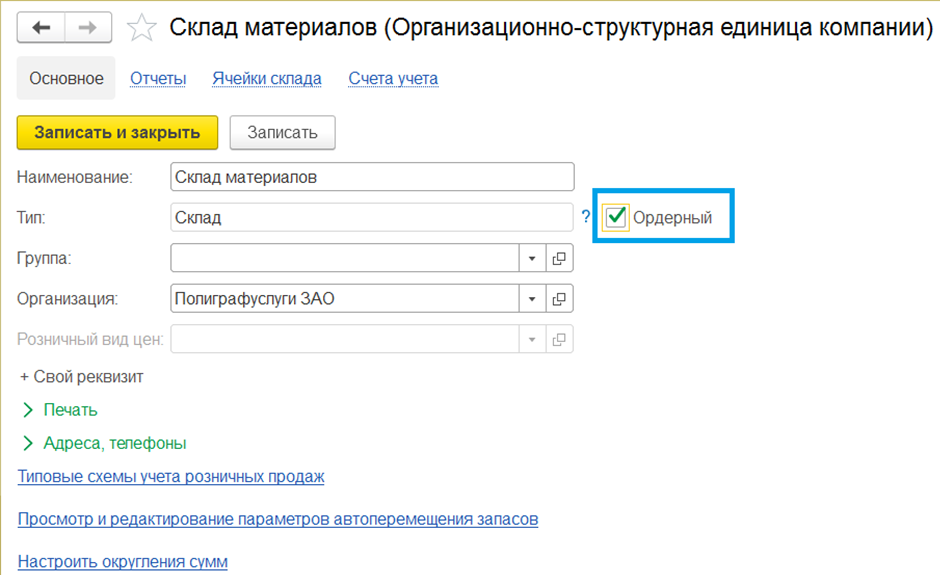940x575 pixels.
Task: Open the Группа dropdown list
Action: [x=532, y=258]
